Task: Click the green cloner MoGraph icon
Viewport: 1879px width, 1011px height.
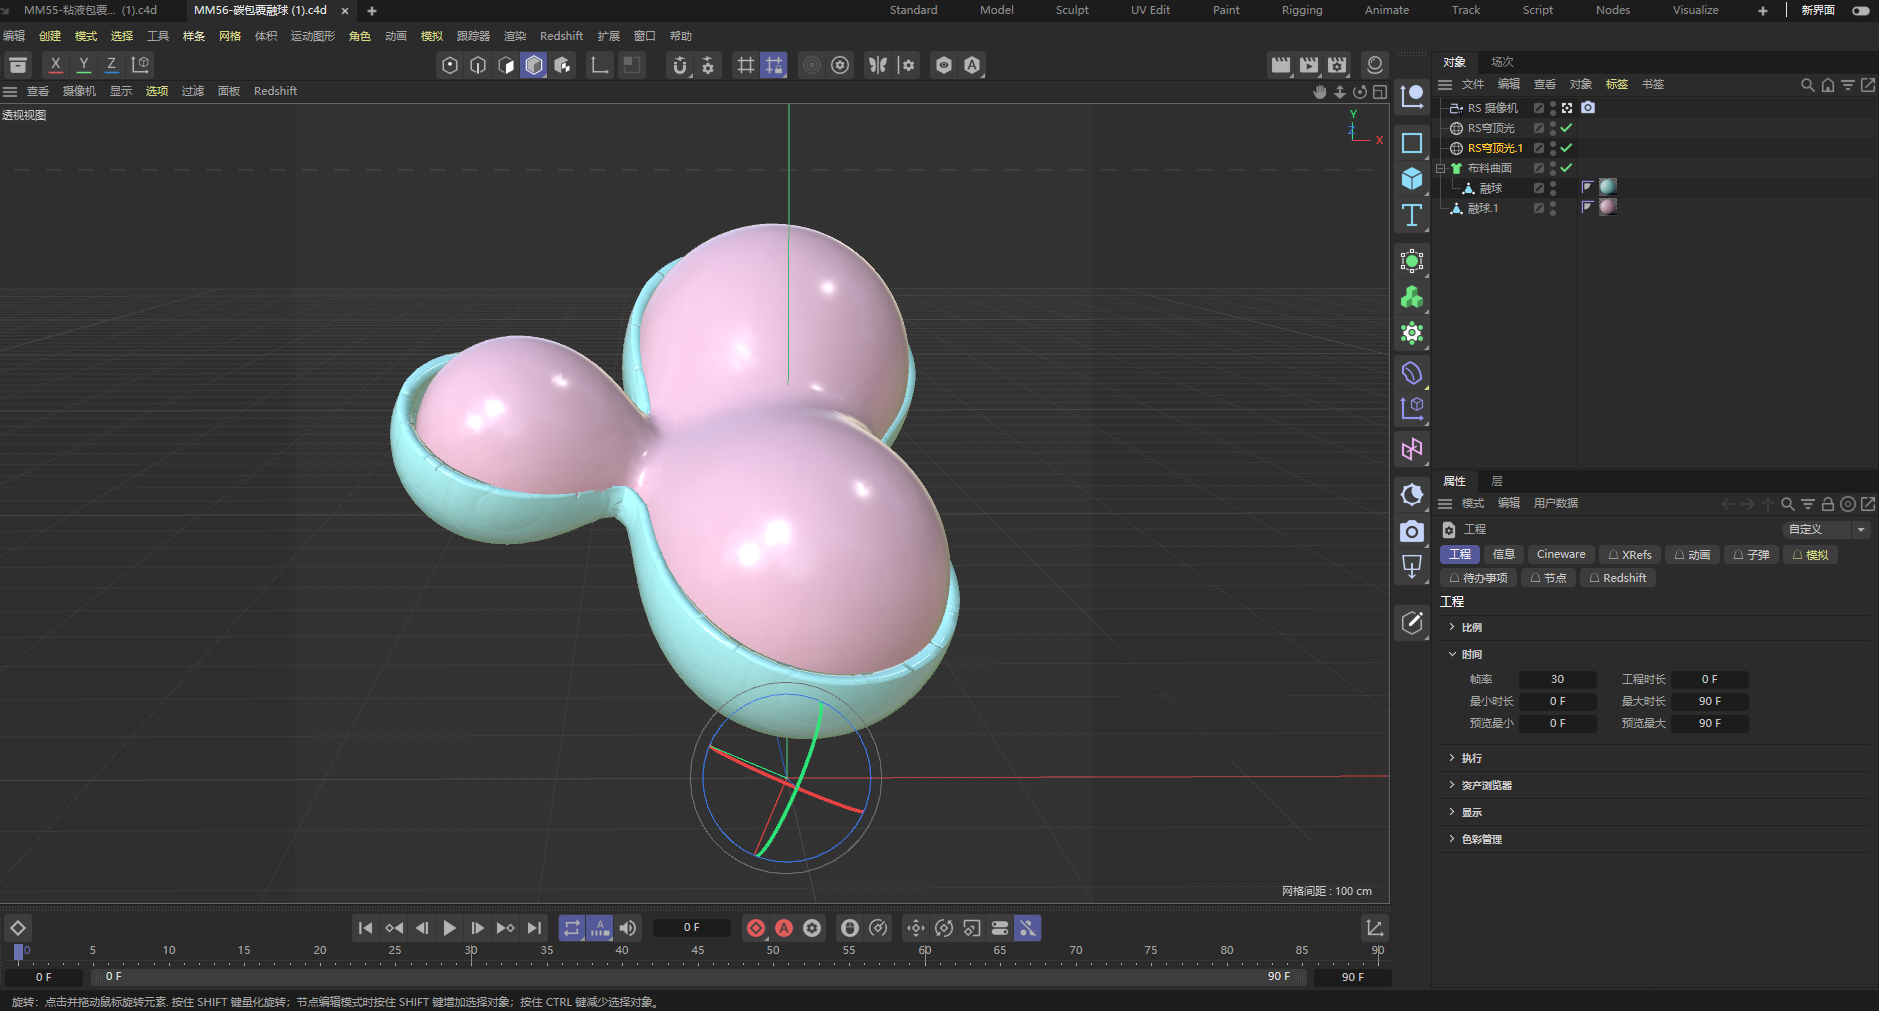Action: [x=1412, y=297]
